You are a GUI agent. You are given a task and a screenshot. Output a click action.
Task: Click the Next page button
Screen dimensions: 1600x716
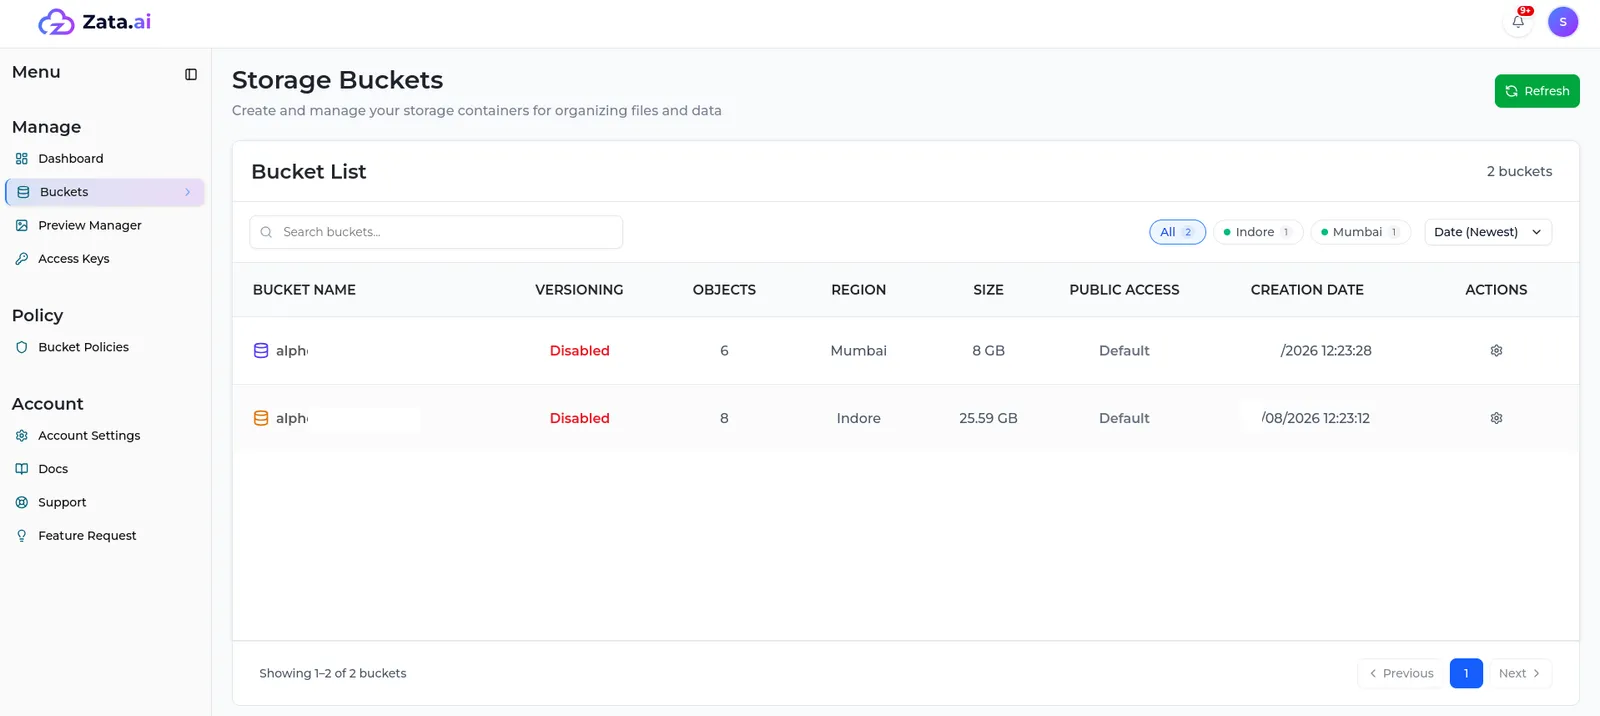coord(1520,673)
